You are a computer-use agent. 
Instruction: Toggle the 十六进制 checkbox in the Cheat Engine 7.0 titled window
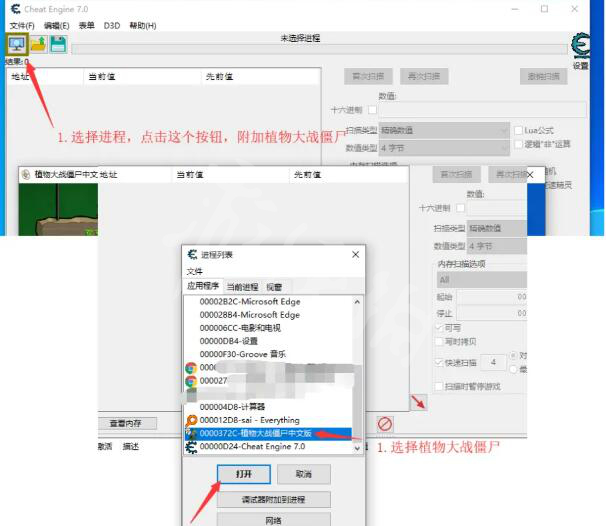point(372,110)
